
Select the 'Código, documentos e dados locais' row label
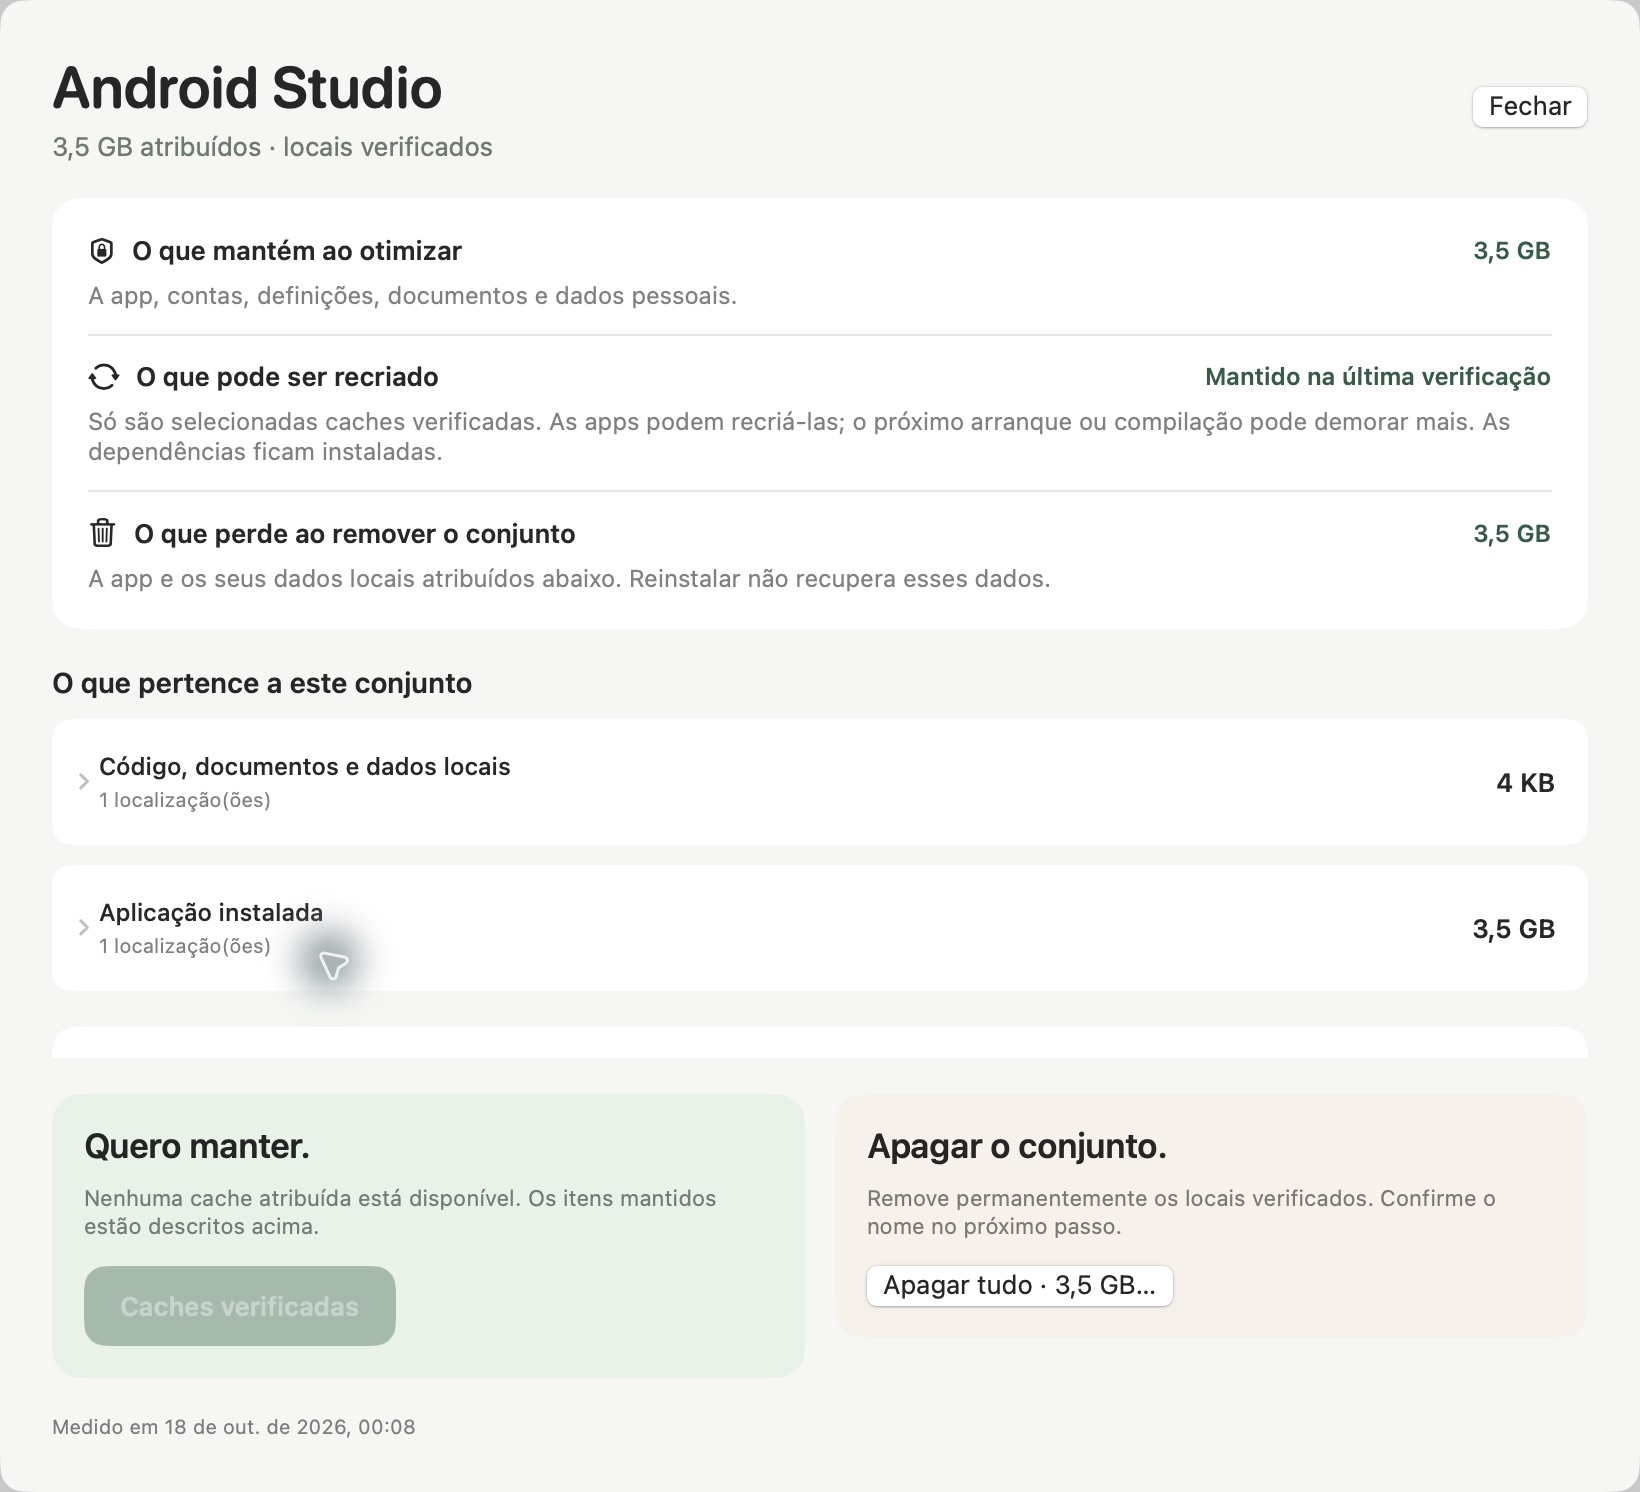coord(305,767)
